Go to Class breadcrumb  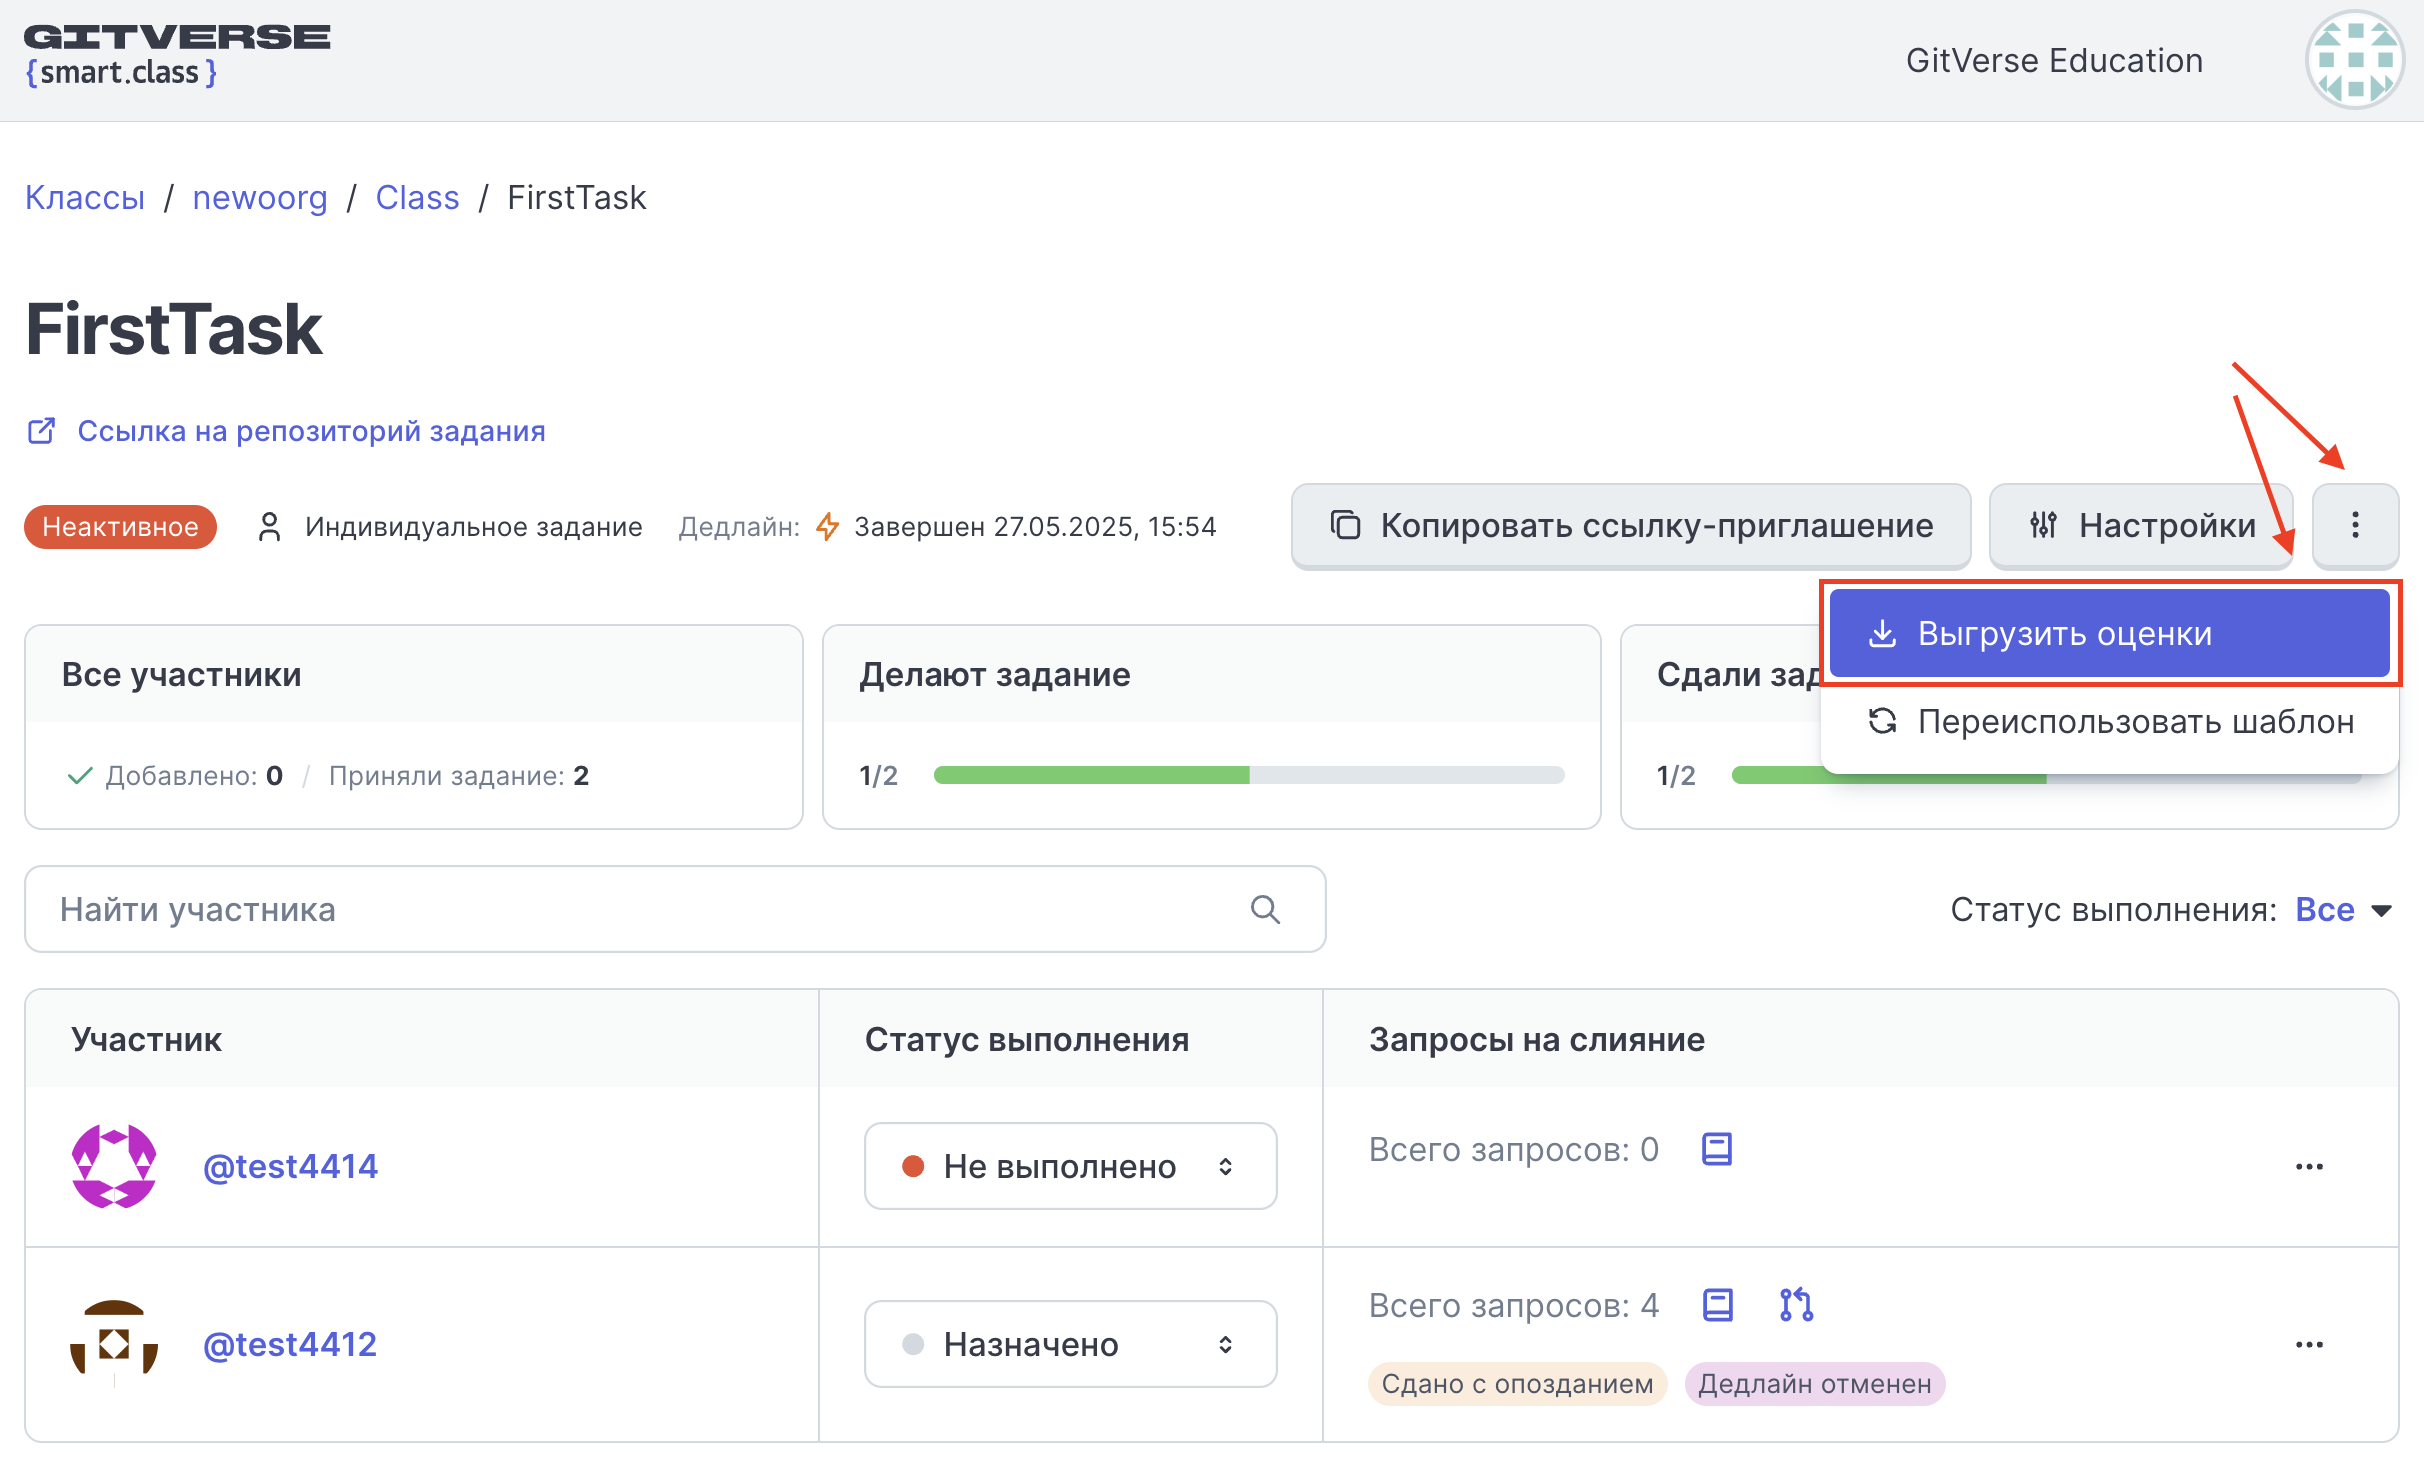point(417,198)
